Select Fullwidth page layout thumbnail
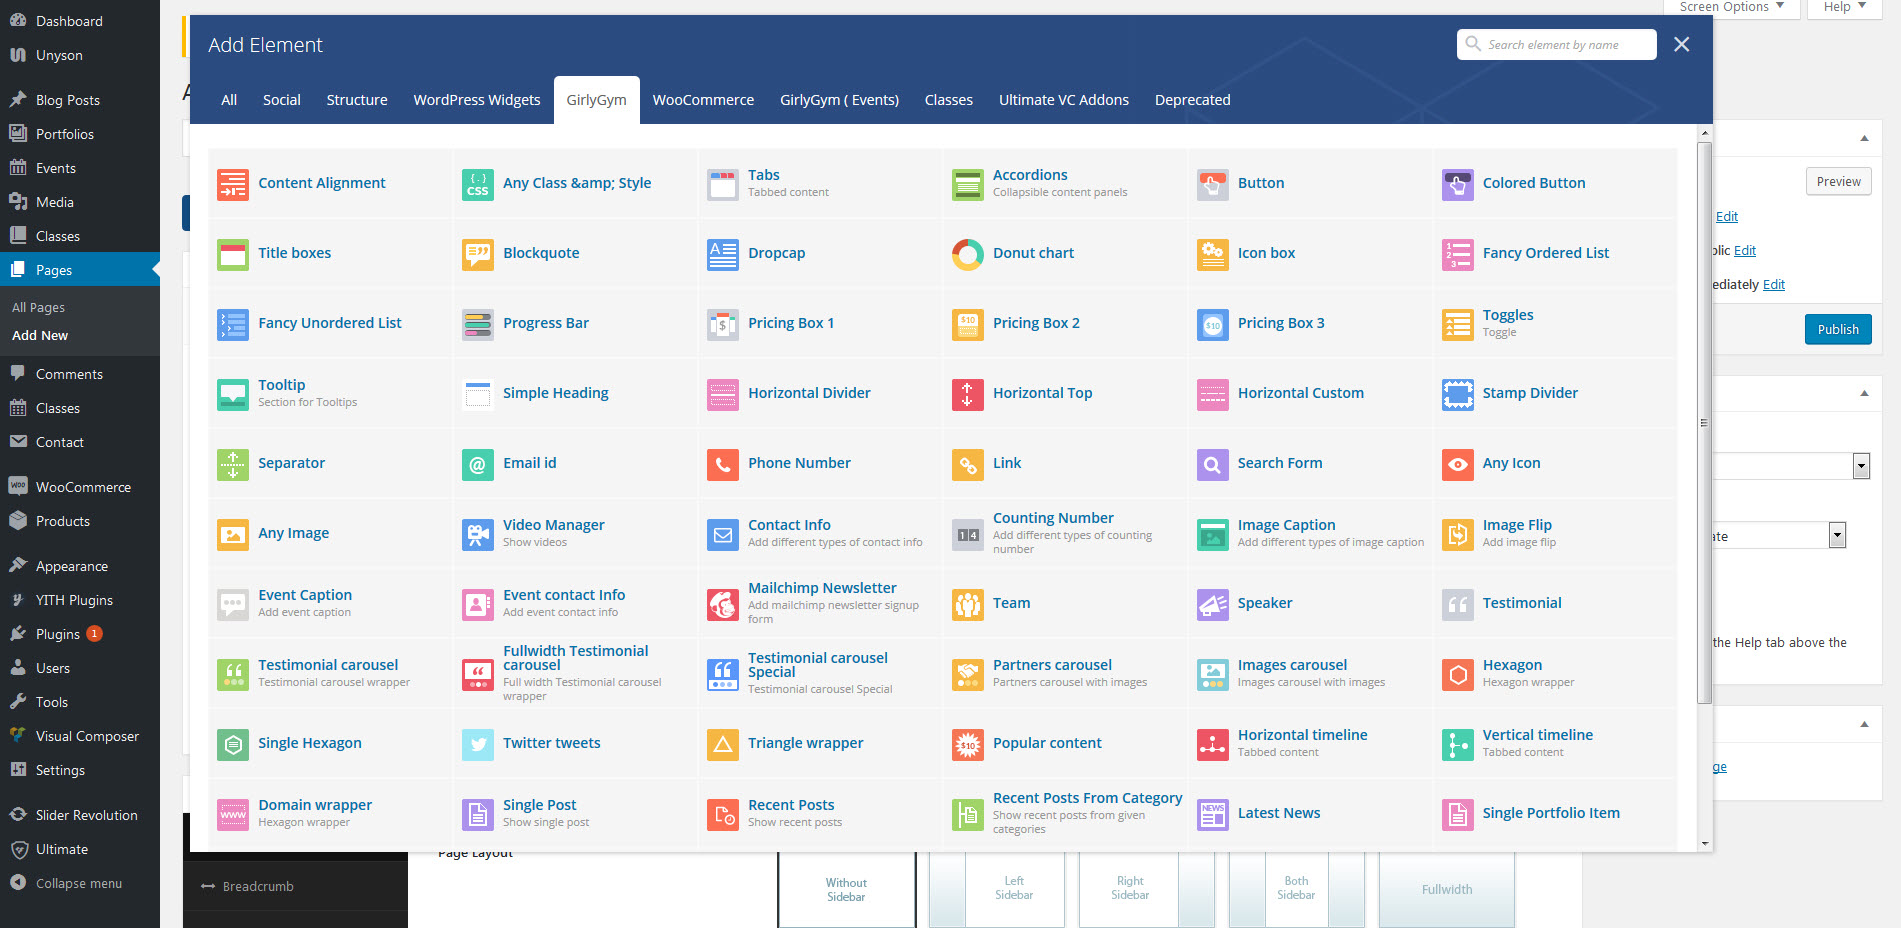Screen dimensions: 1901x928 tap(1446, 889)
